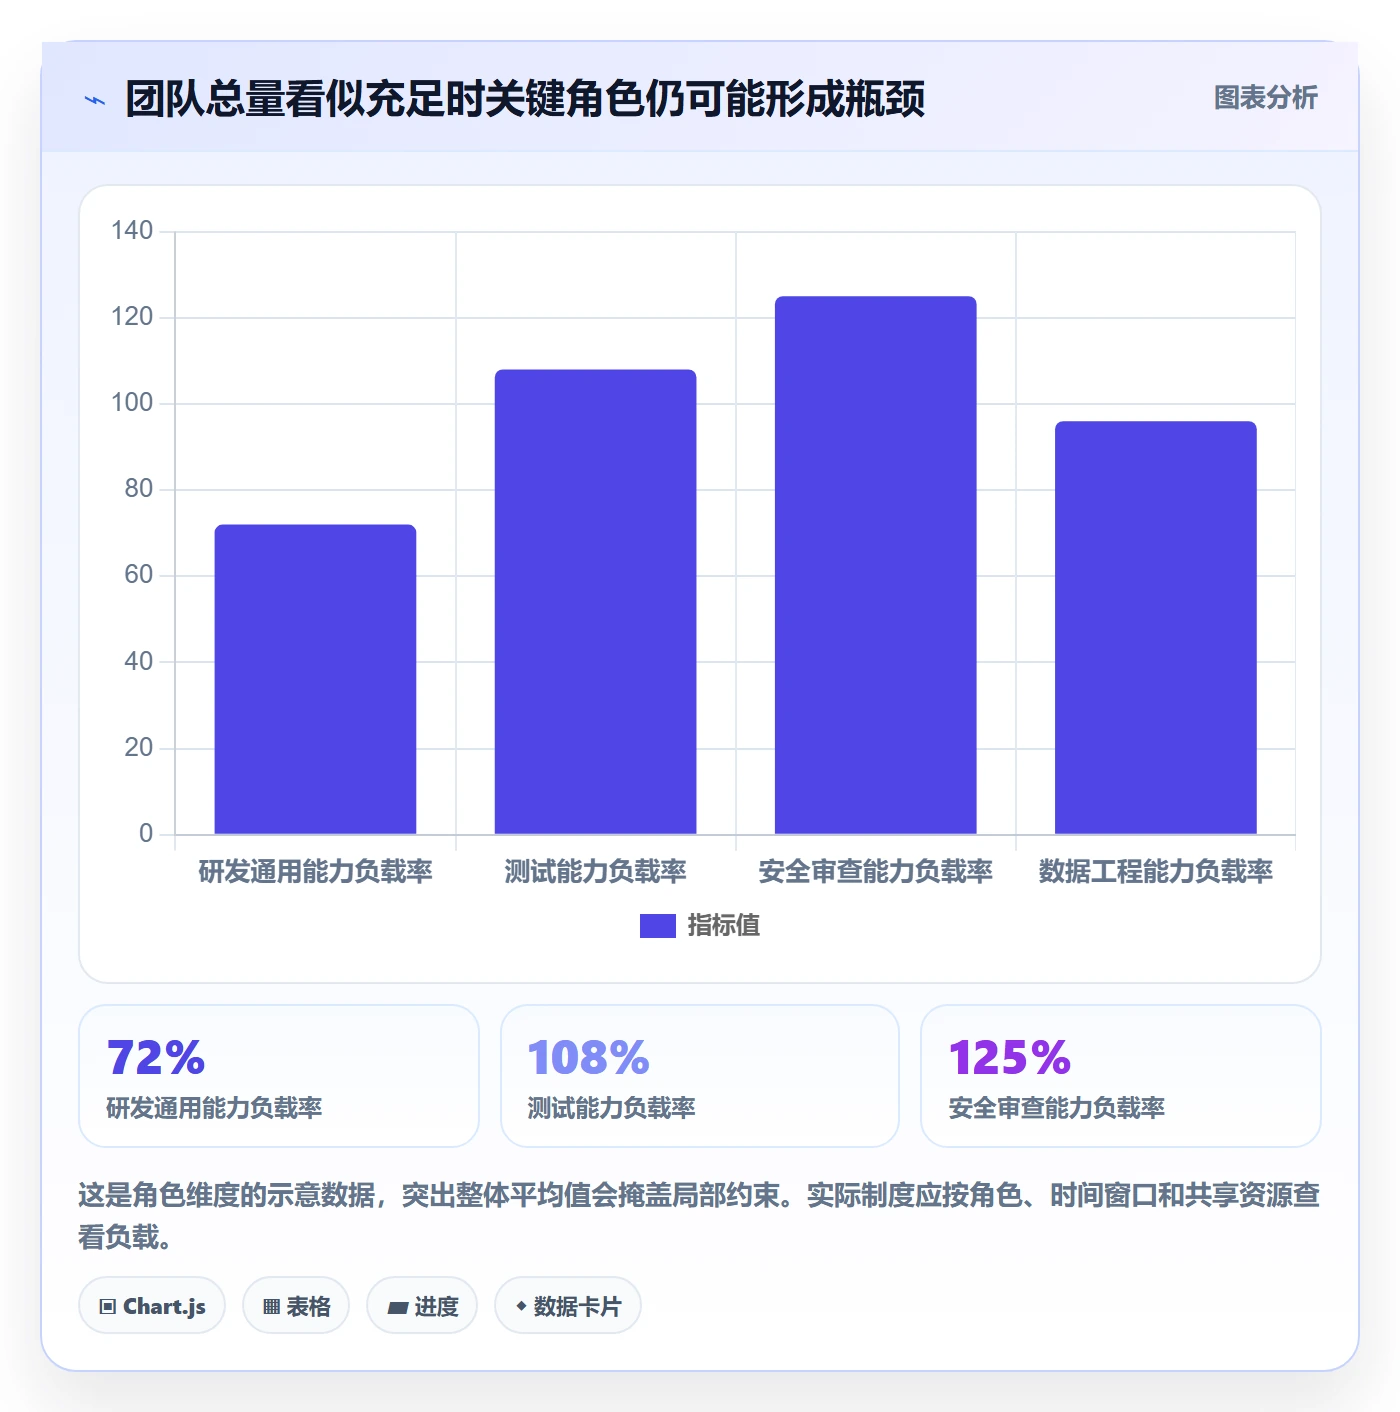Viewport: 1400px width, 1412px height.
Task: Select the 安全审查能力负载率 bar in the chart
Action: 875,565
